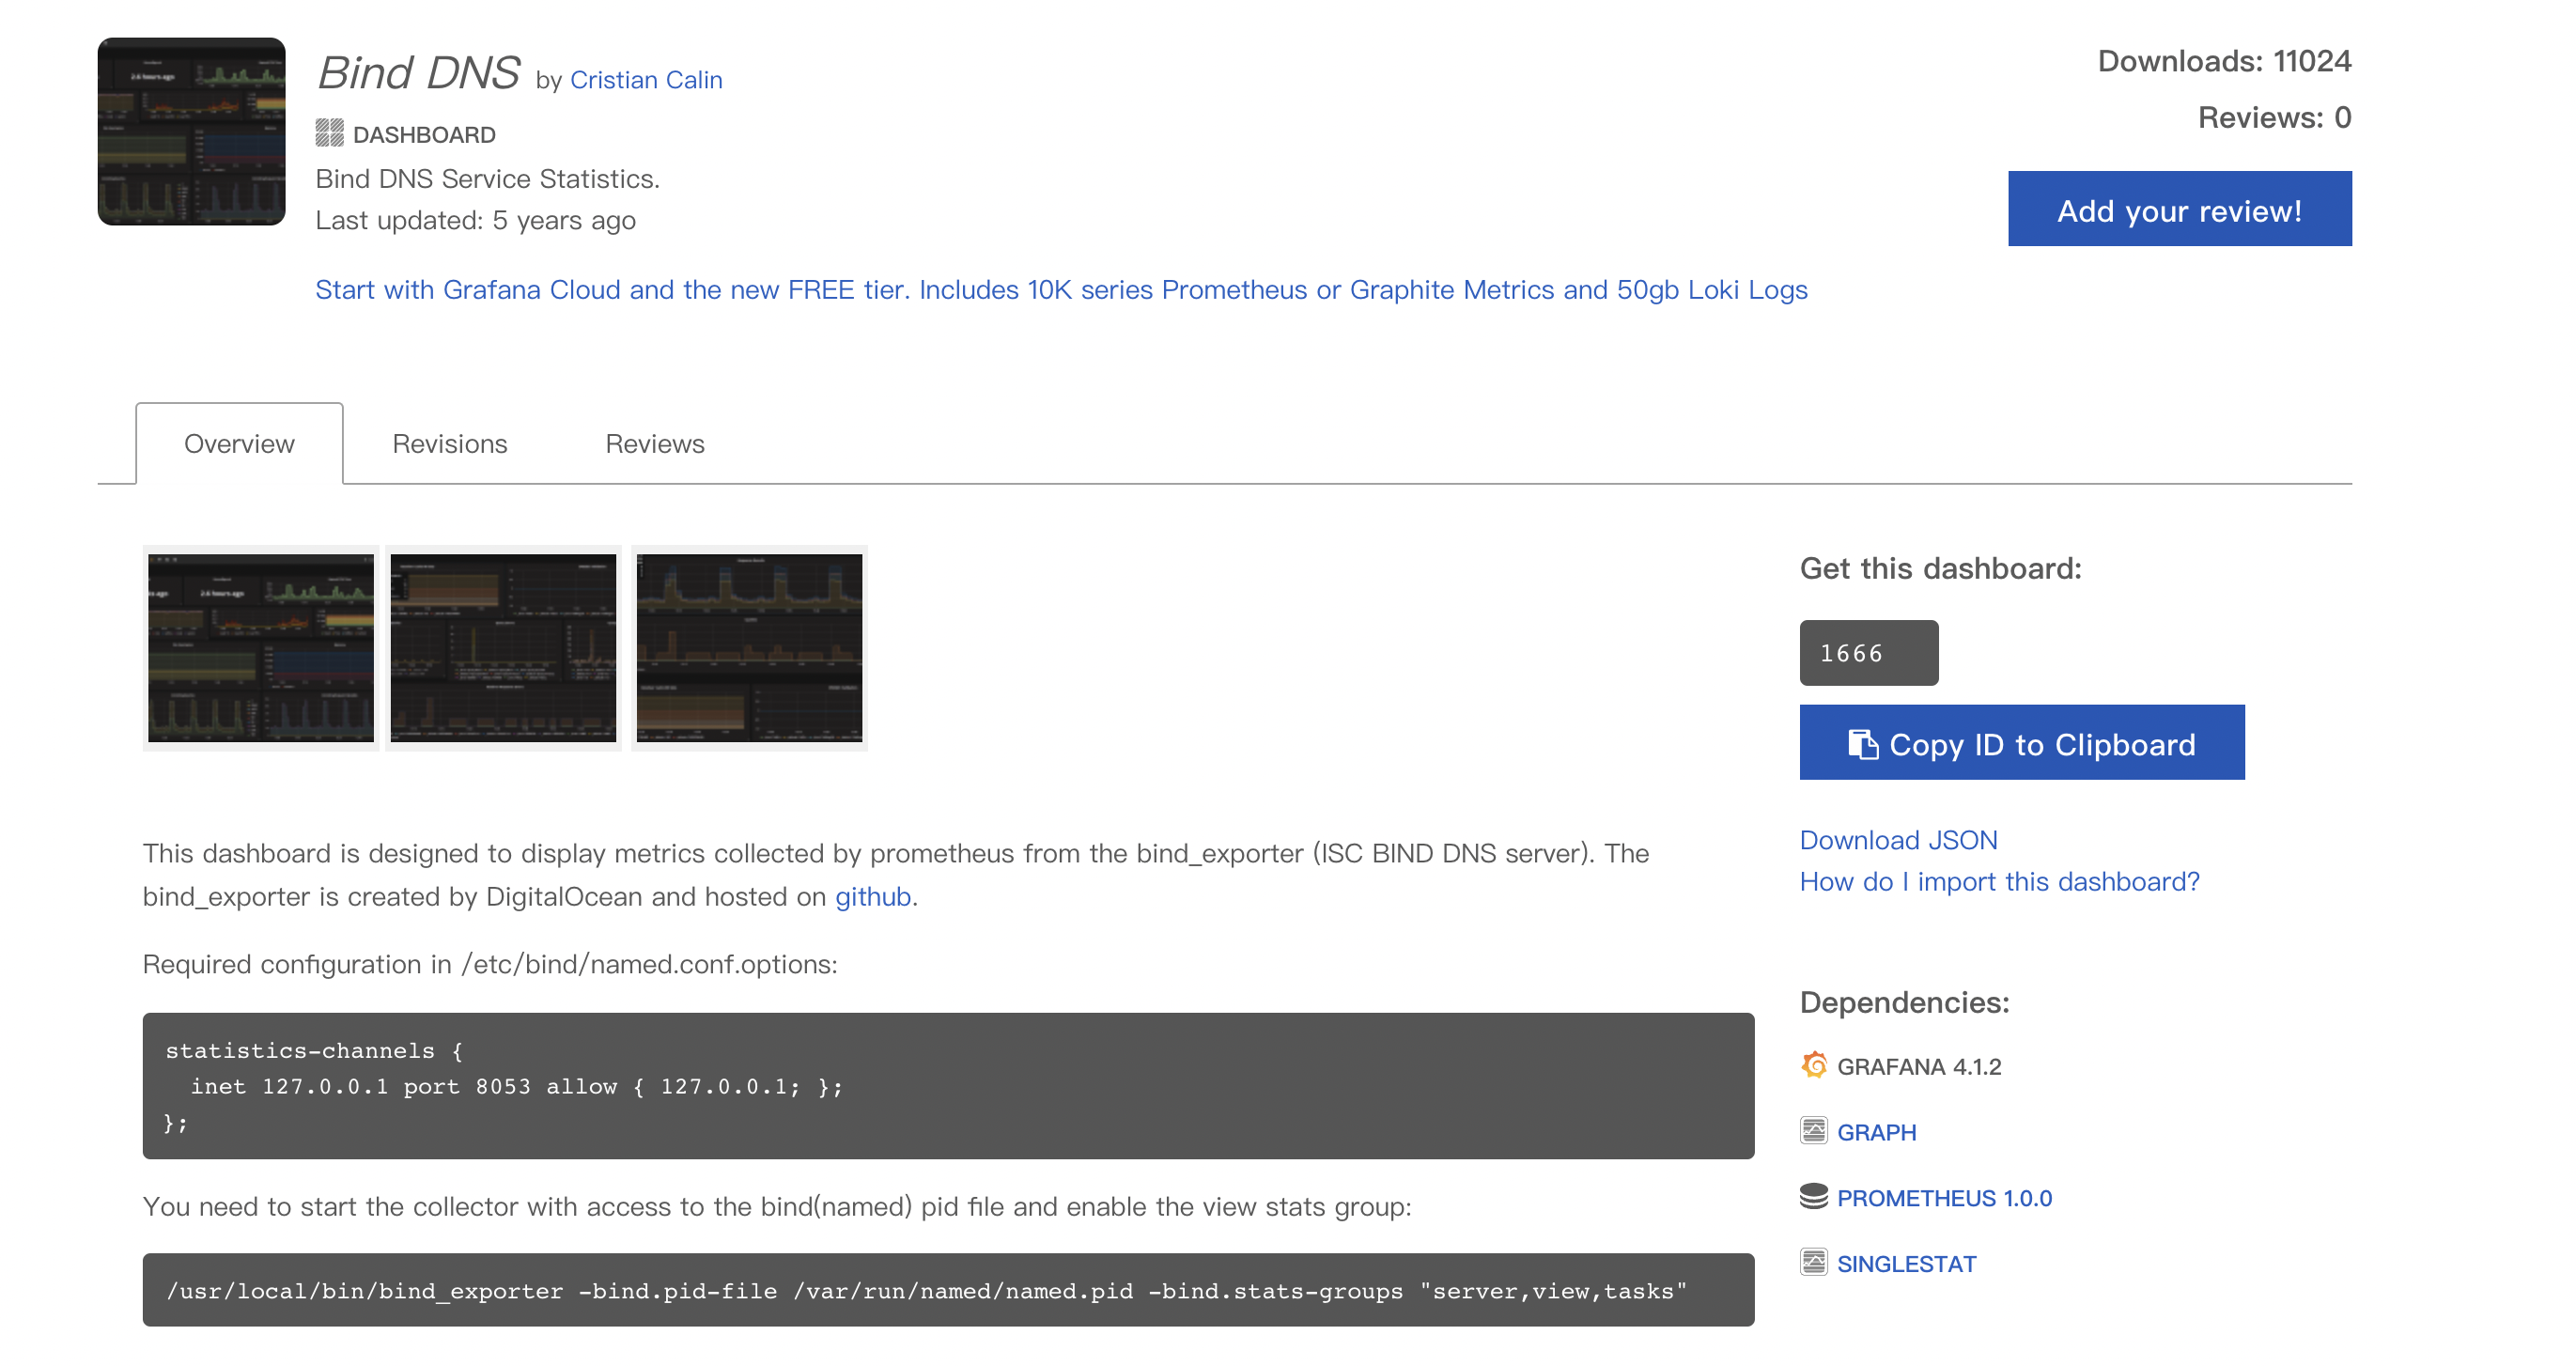Click the dashboard ID 1666 field

(1868, 653)
